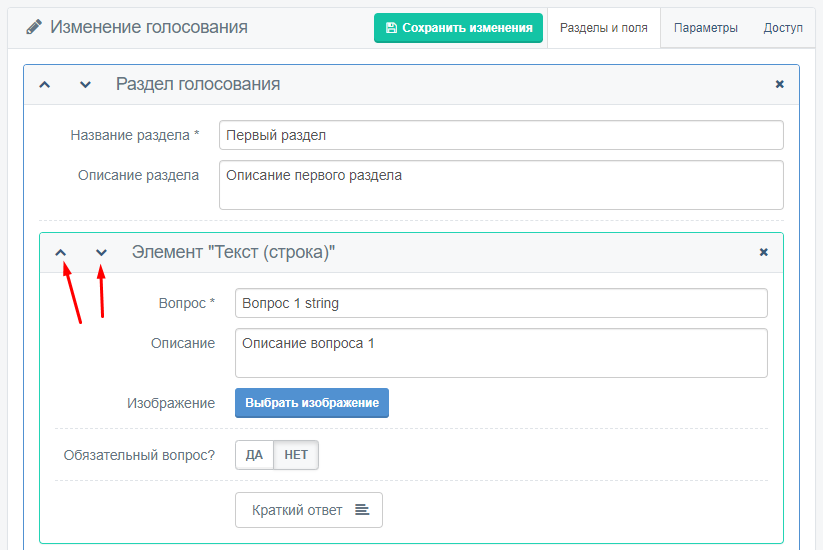Click the 'Название раздела *' label
Image resolution: width=823 pixels, height=550 pixels.
coord(135,135)
